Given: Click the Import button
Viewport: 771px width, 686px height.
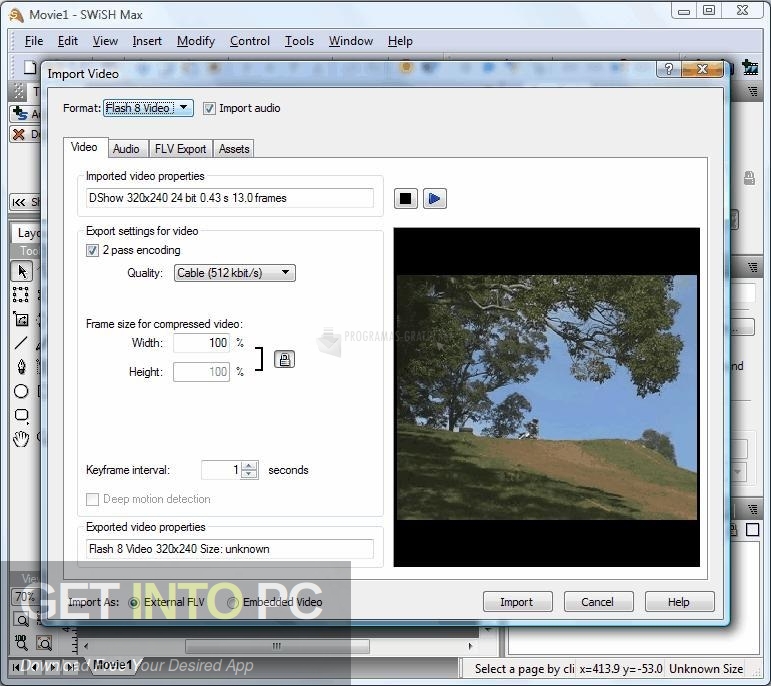Looking at the screenshot, I should coord(517,602).
